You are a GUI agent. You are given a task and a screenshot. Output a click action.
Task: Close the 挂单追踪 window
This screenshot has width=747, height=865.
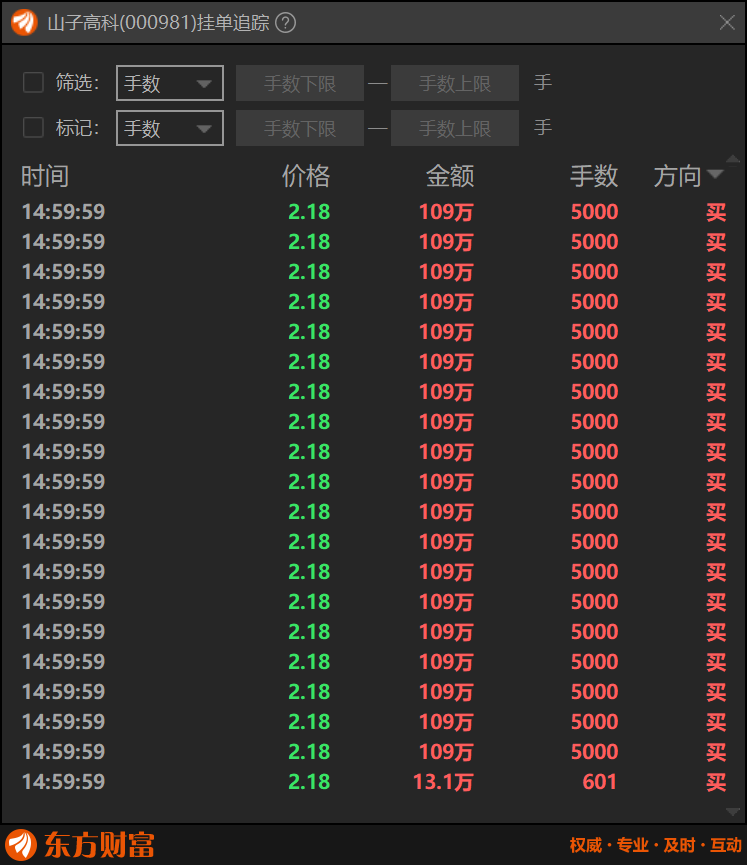click(727, 23)
